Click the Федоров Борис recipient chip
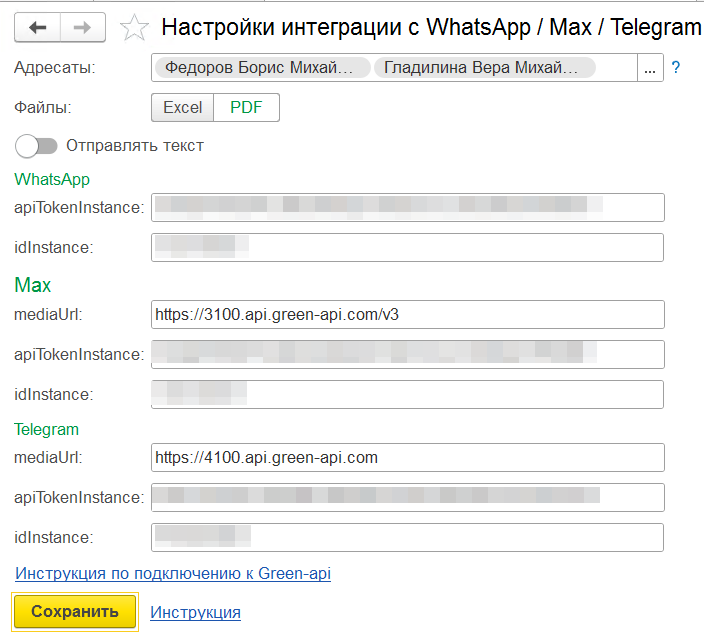This screenshot has height=641, width=704. (263, 68)
